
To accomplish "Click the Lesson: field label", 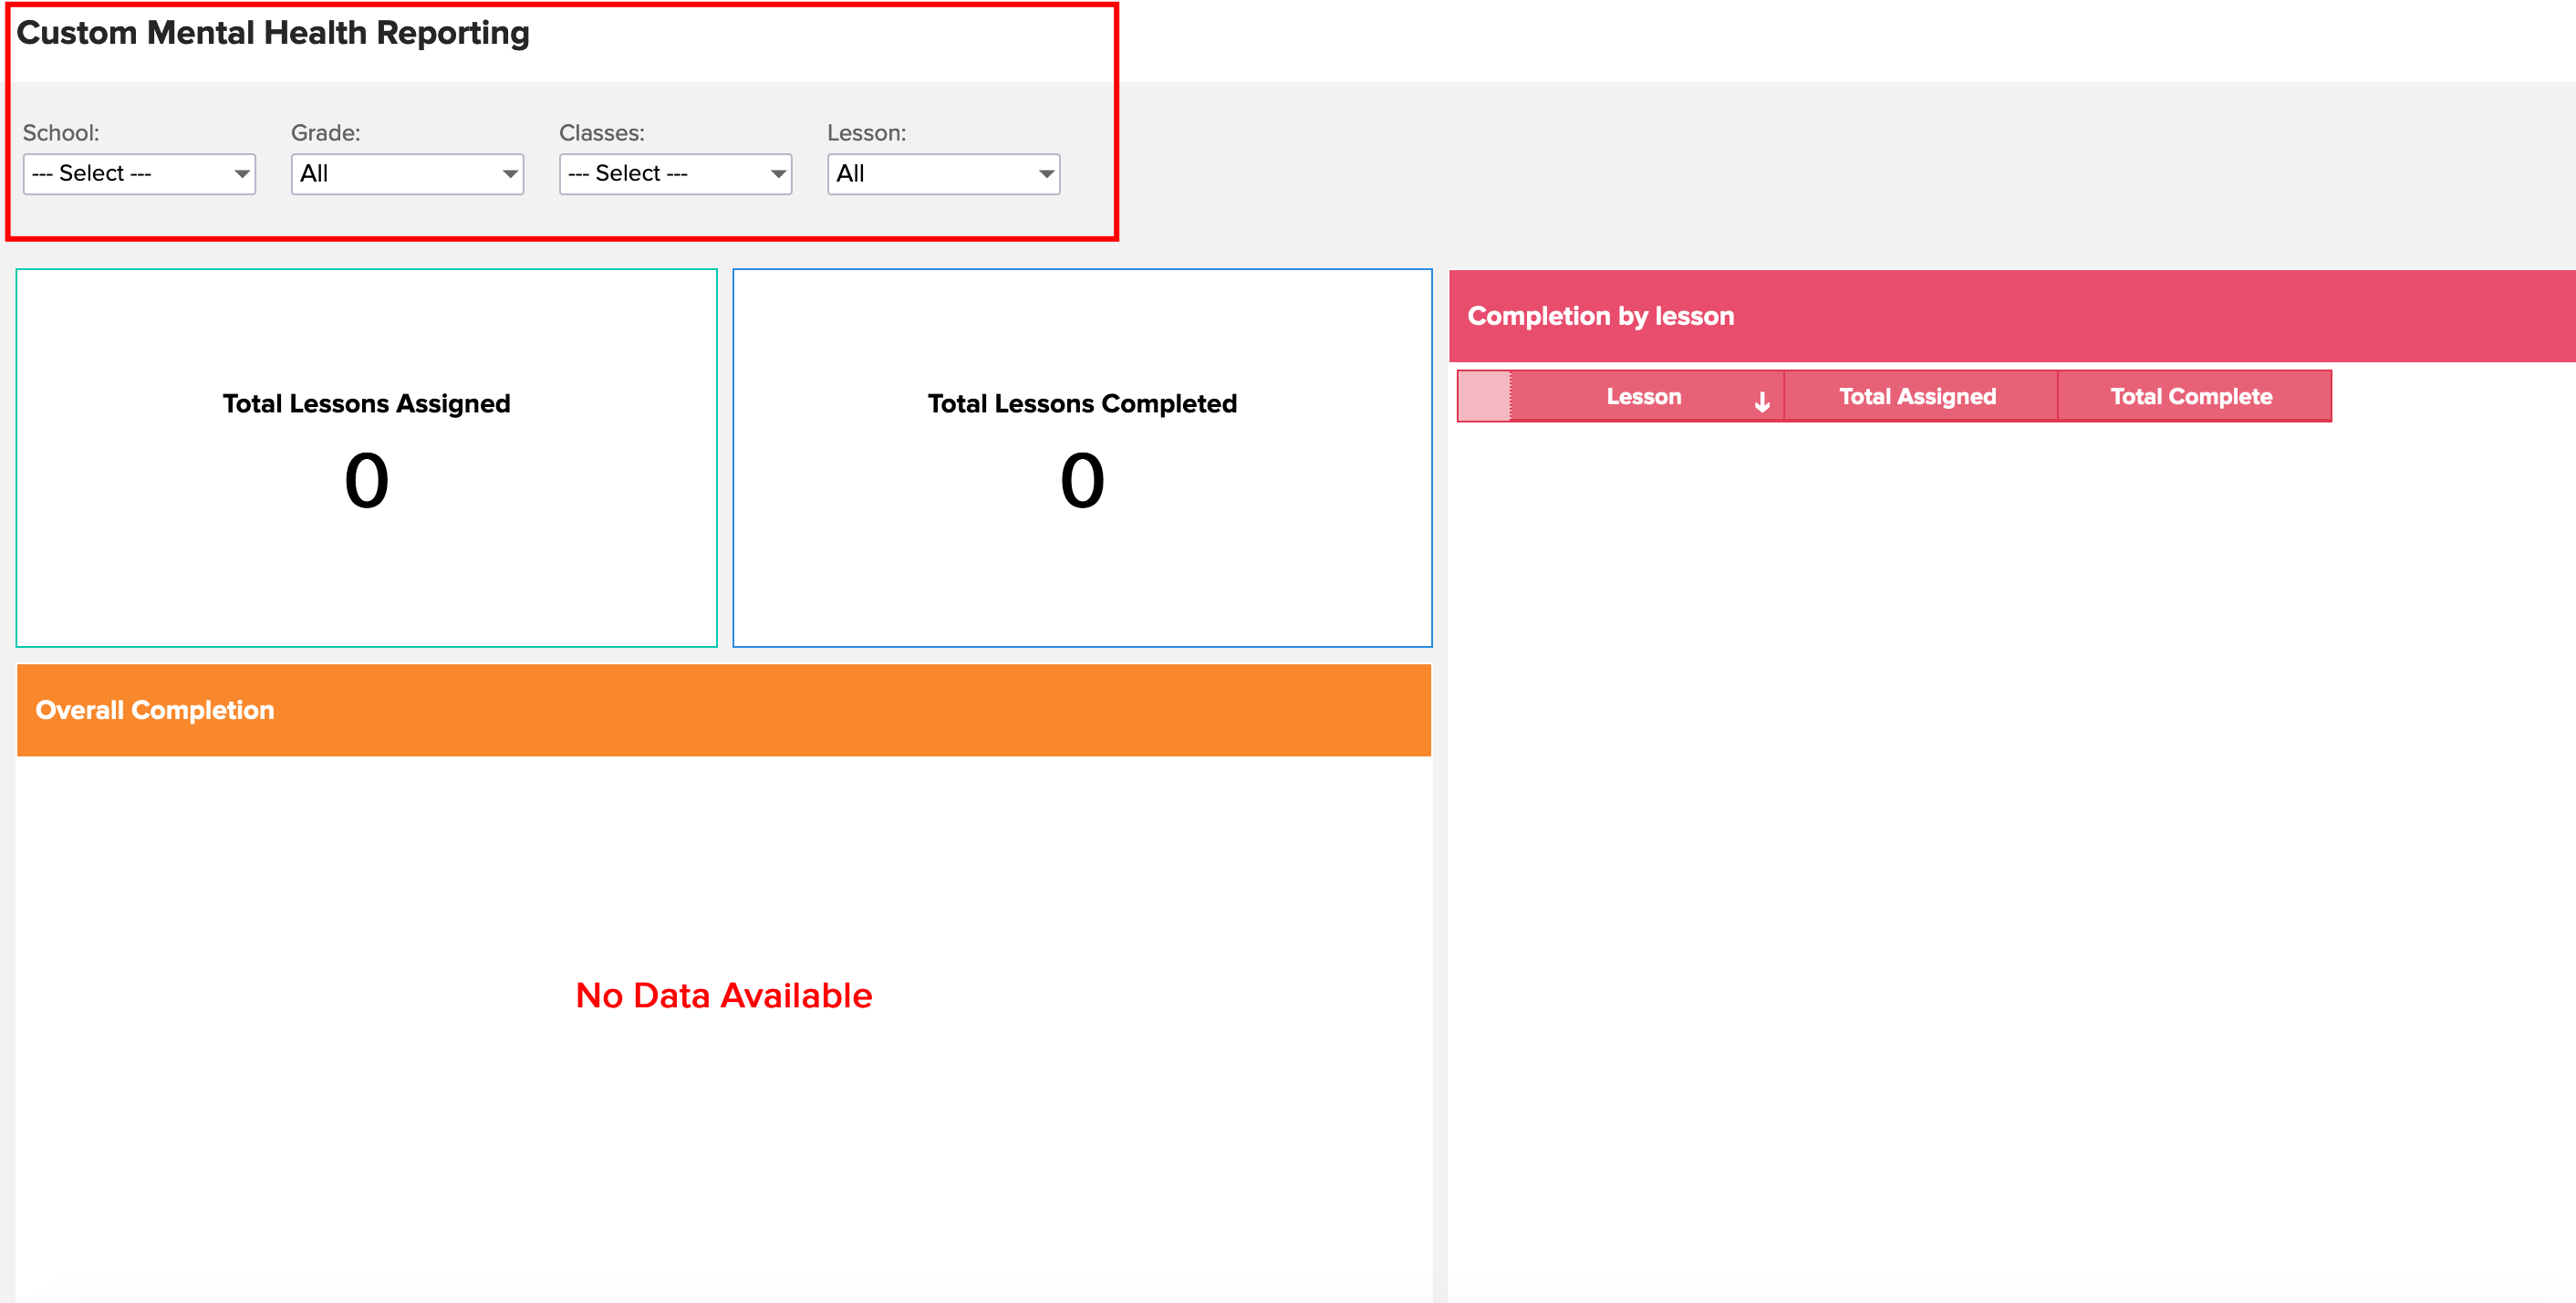I will click(866, 133).
